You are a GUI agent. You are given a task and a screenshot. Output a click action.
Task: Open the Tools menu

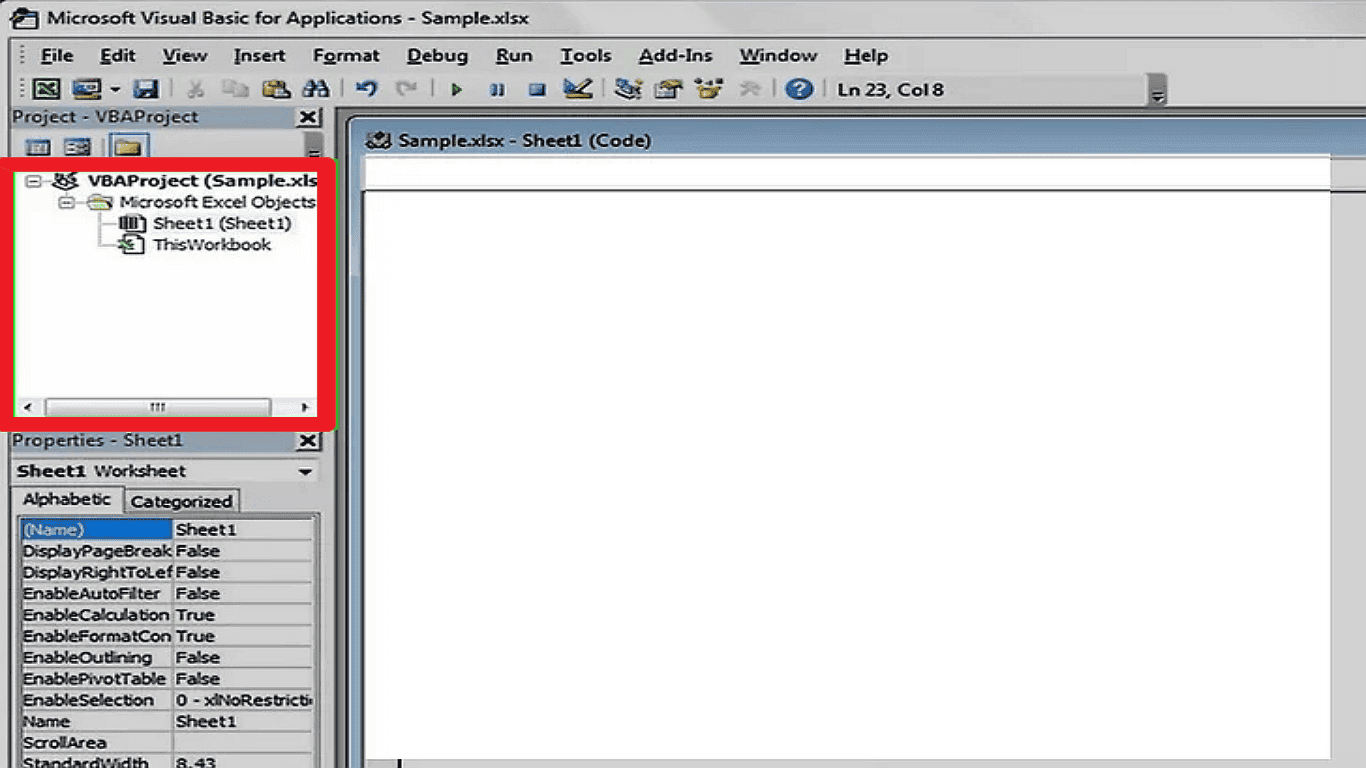585,56
